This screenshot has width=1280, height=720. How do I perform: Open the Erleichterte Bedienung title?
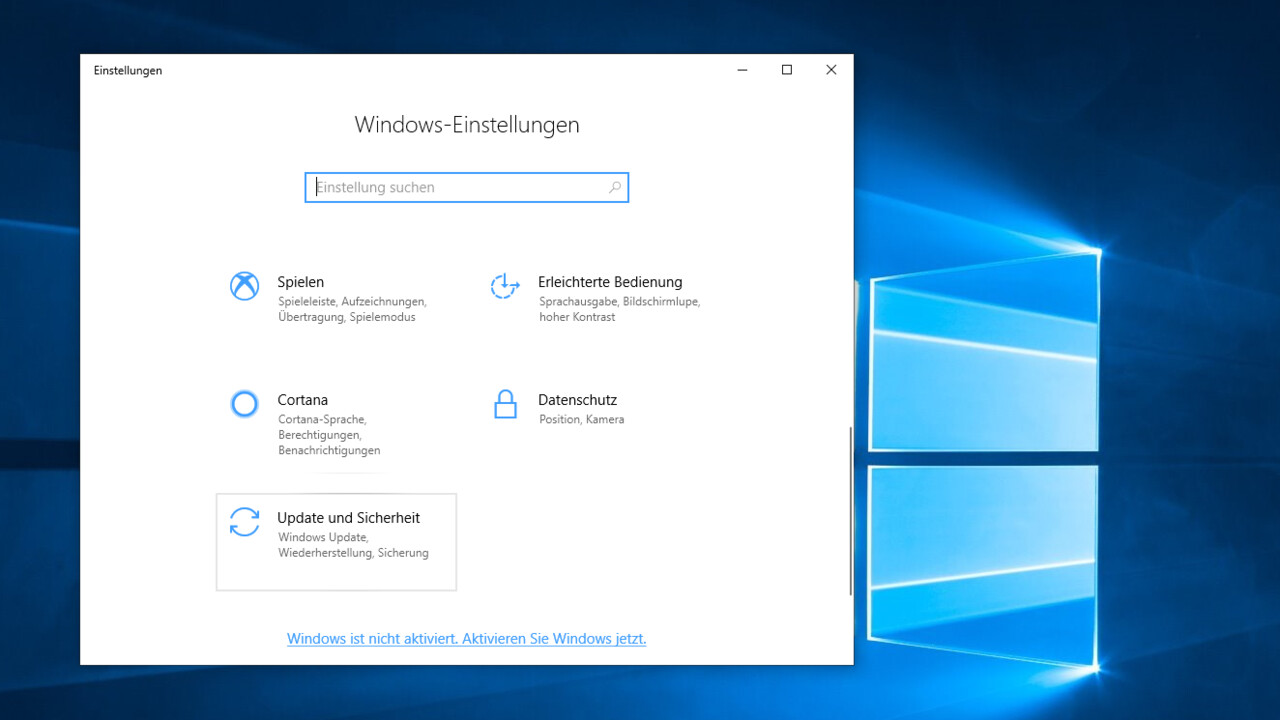pyautogui.click(x=610, y=282)
